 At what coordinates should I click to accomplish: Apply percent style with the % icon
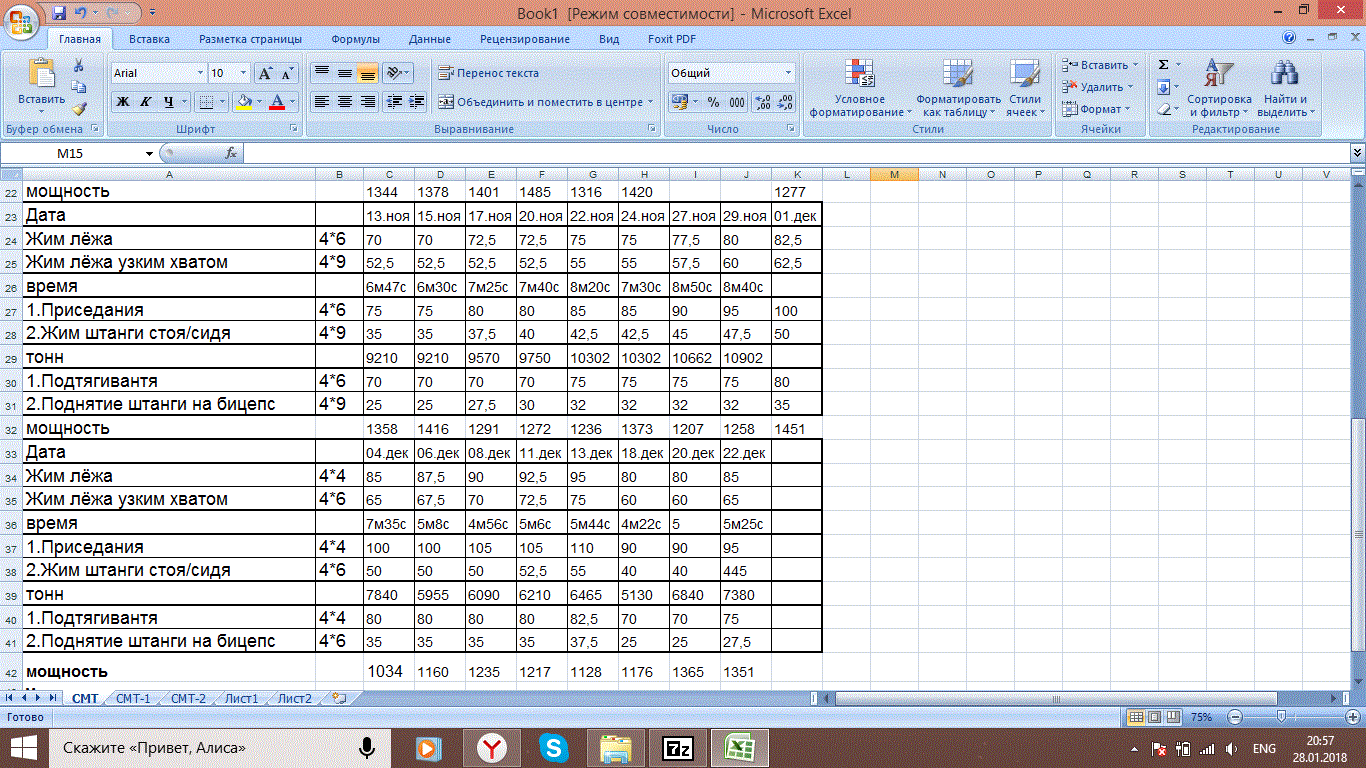click(x=713, y=102)
